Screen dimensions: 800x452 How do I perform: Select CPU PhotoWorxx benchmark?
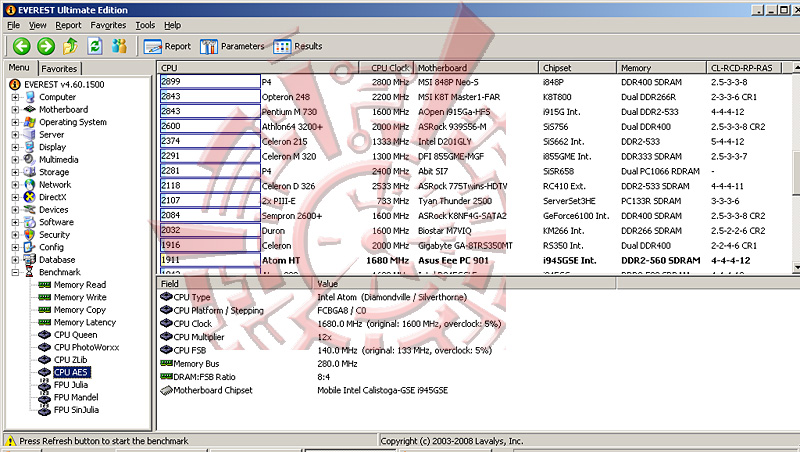86,347
